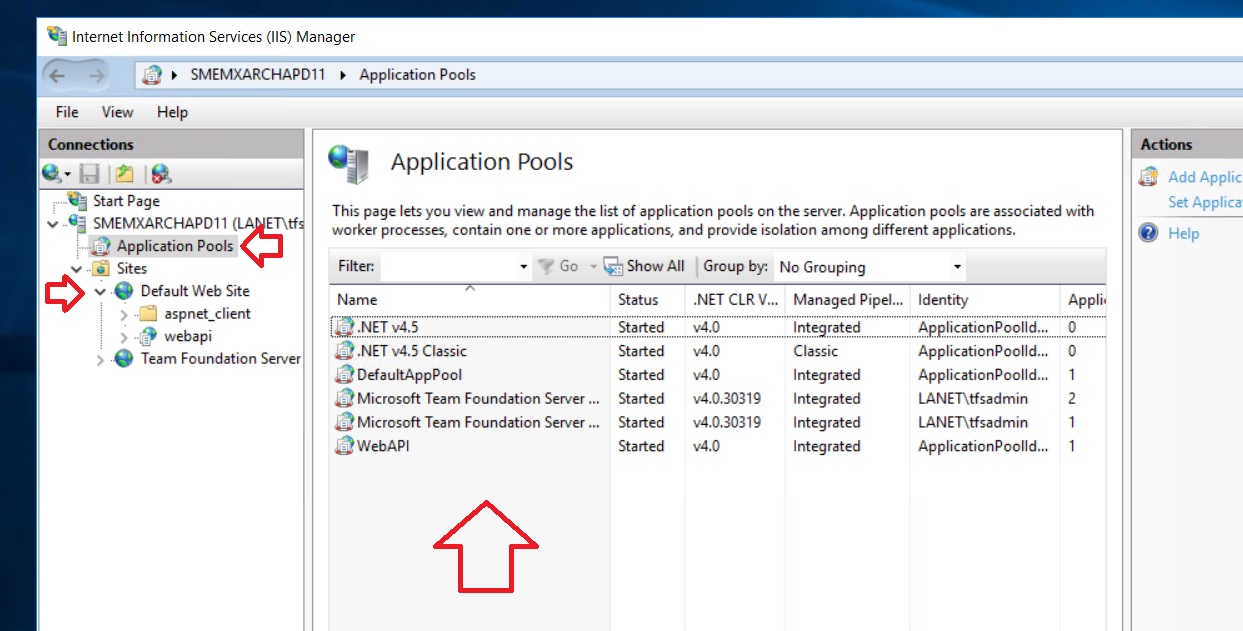Select the DefaultAppPool icon
This screenshot has height=631, width=1243.
344,375
